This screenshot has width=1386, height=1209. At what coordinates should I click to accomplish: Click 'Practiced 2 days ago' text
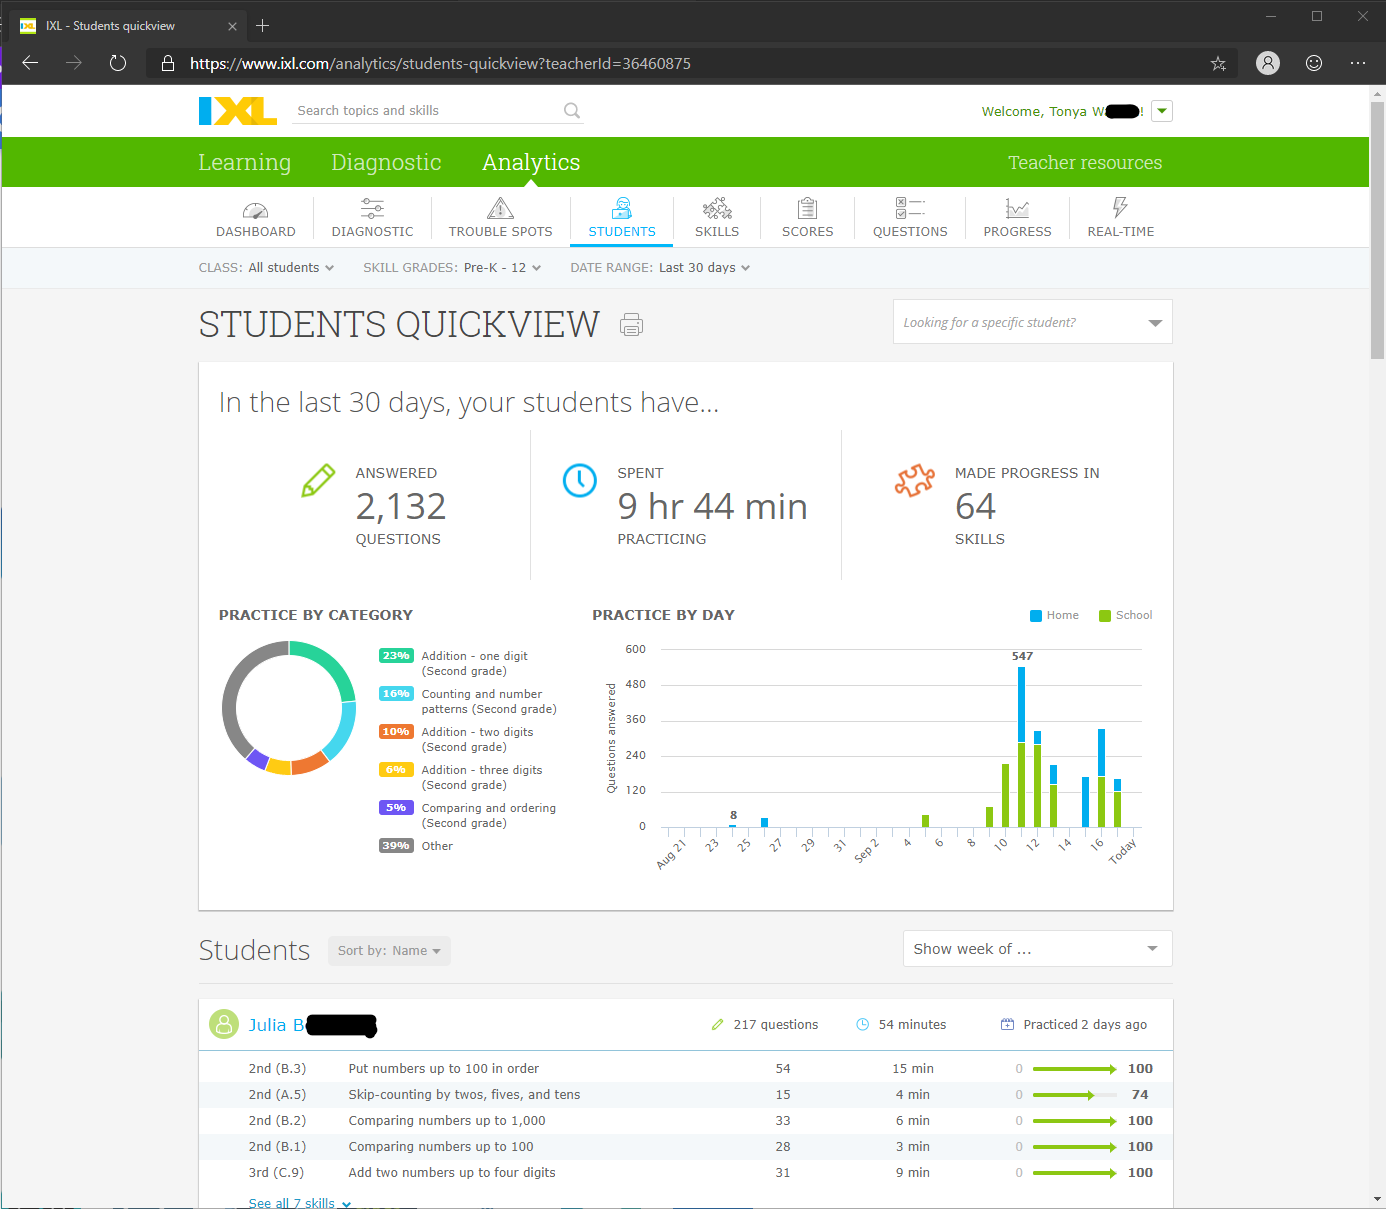(x=1085, y=1025)
